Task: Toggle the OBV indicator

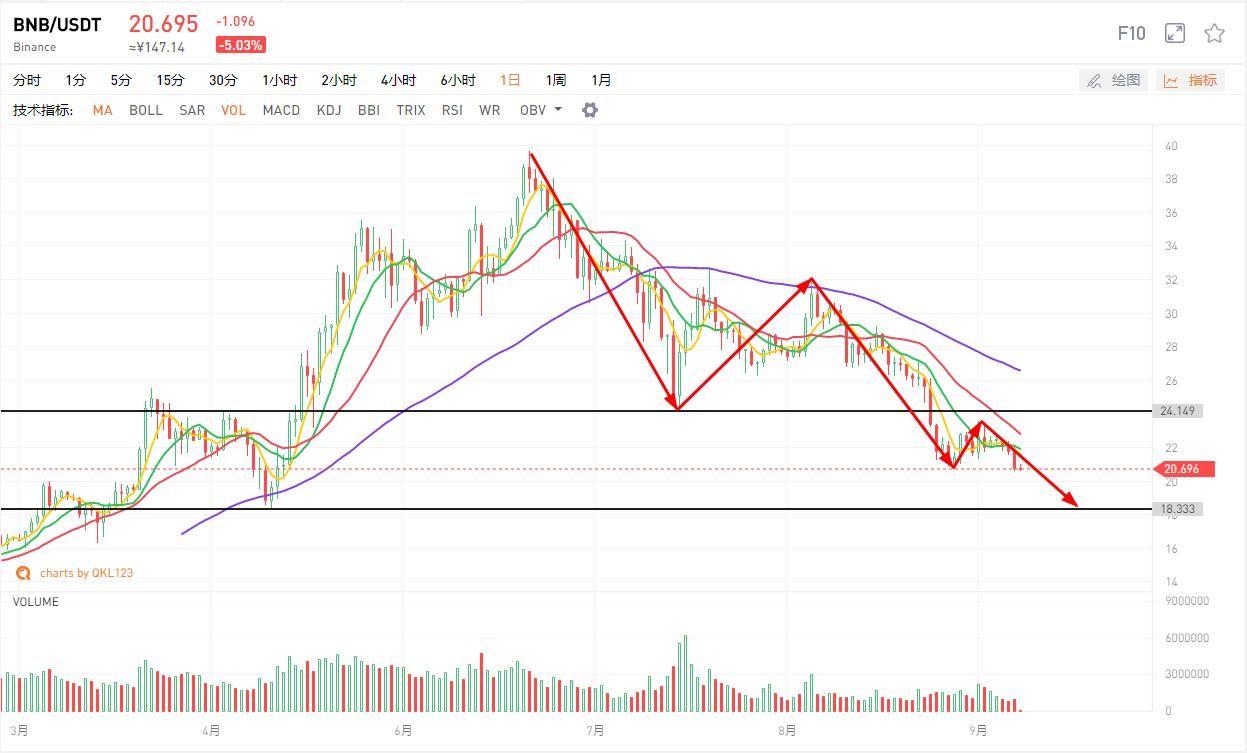Action: point(533,110)
